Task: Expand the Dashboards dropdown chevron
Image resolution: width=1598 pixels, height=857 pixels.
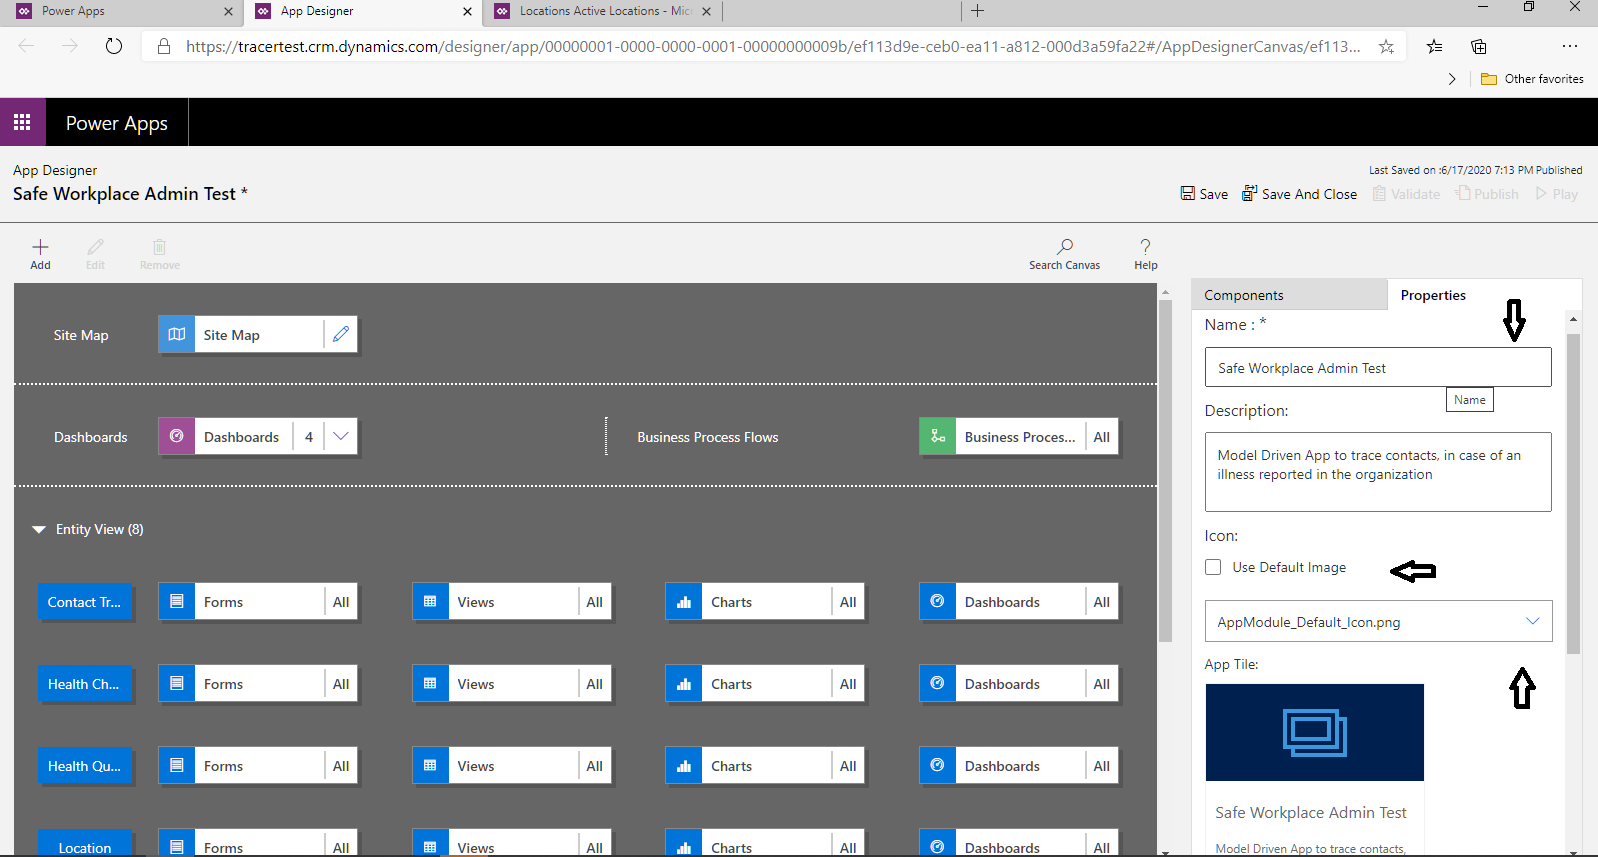Action: [x=341, y=436]
